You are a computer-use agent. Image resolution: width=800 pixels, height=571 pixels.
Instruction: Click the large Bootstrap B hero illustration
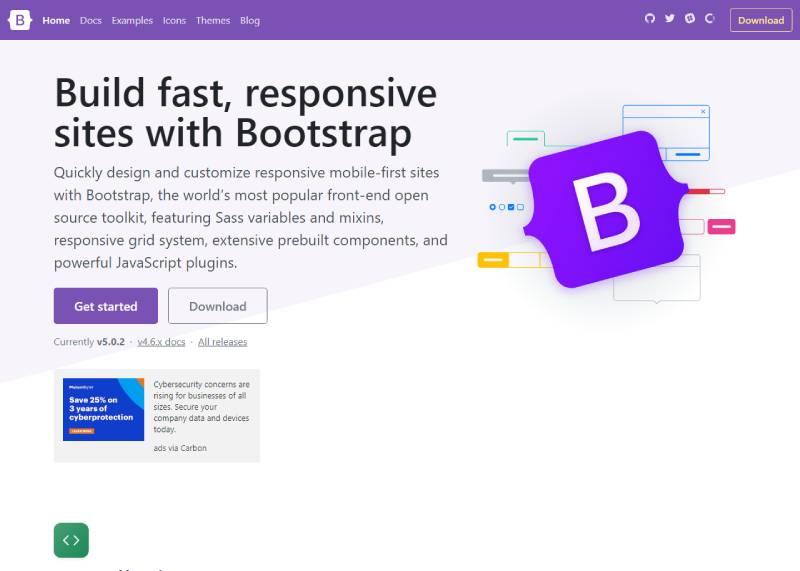coord(606,209)
